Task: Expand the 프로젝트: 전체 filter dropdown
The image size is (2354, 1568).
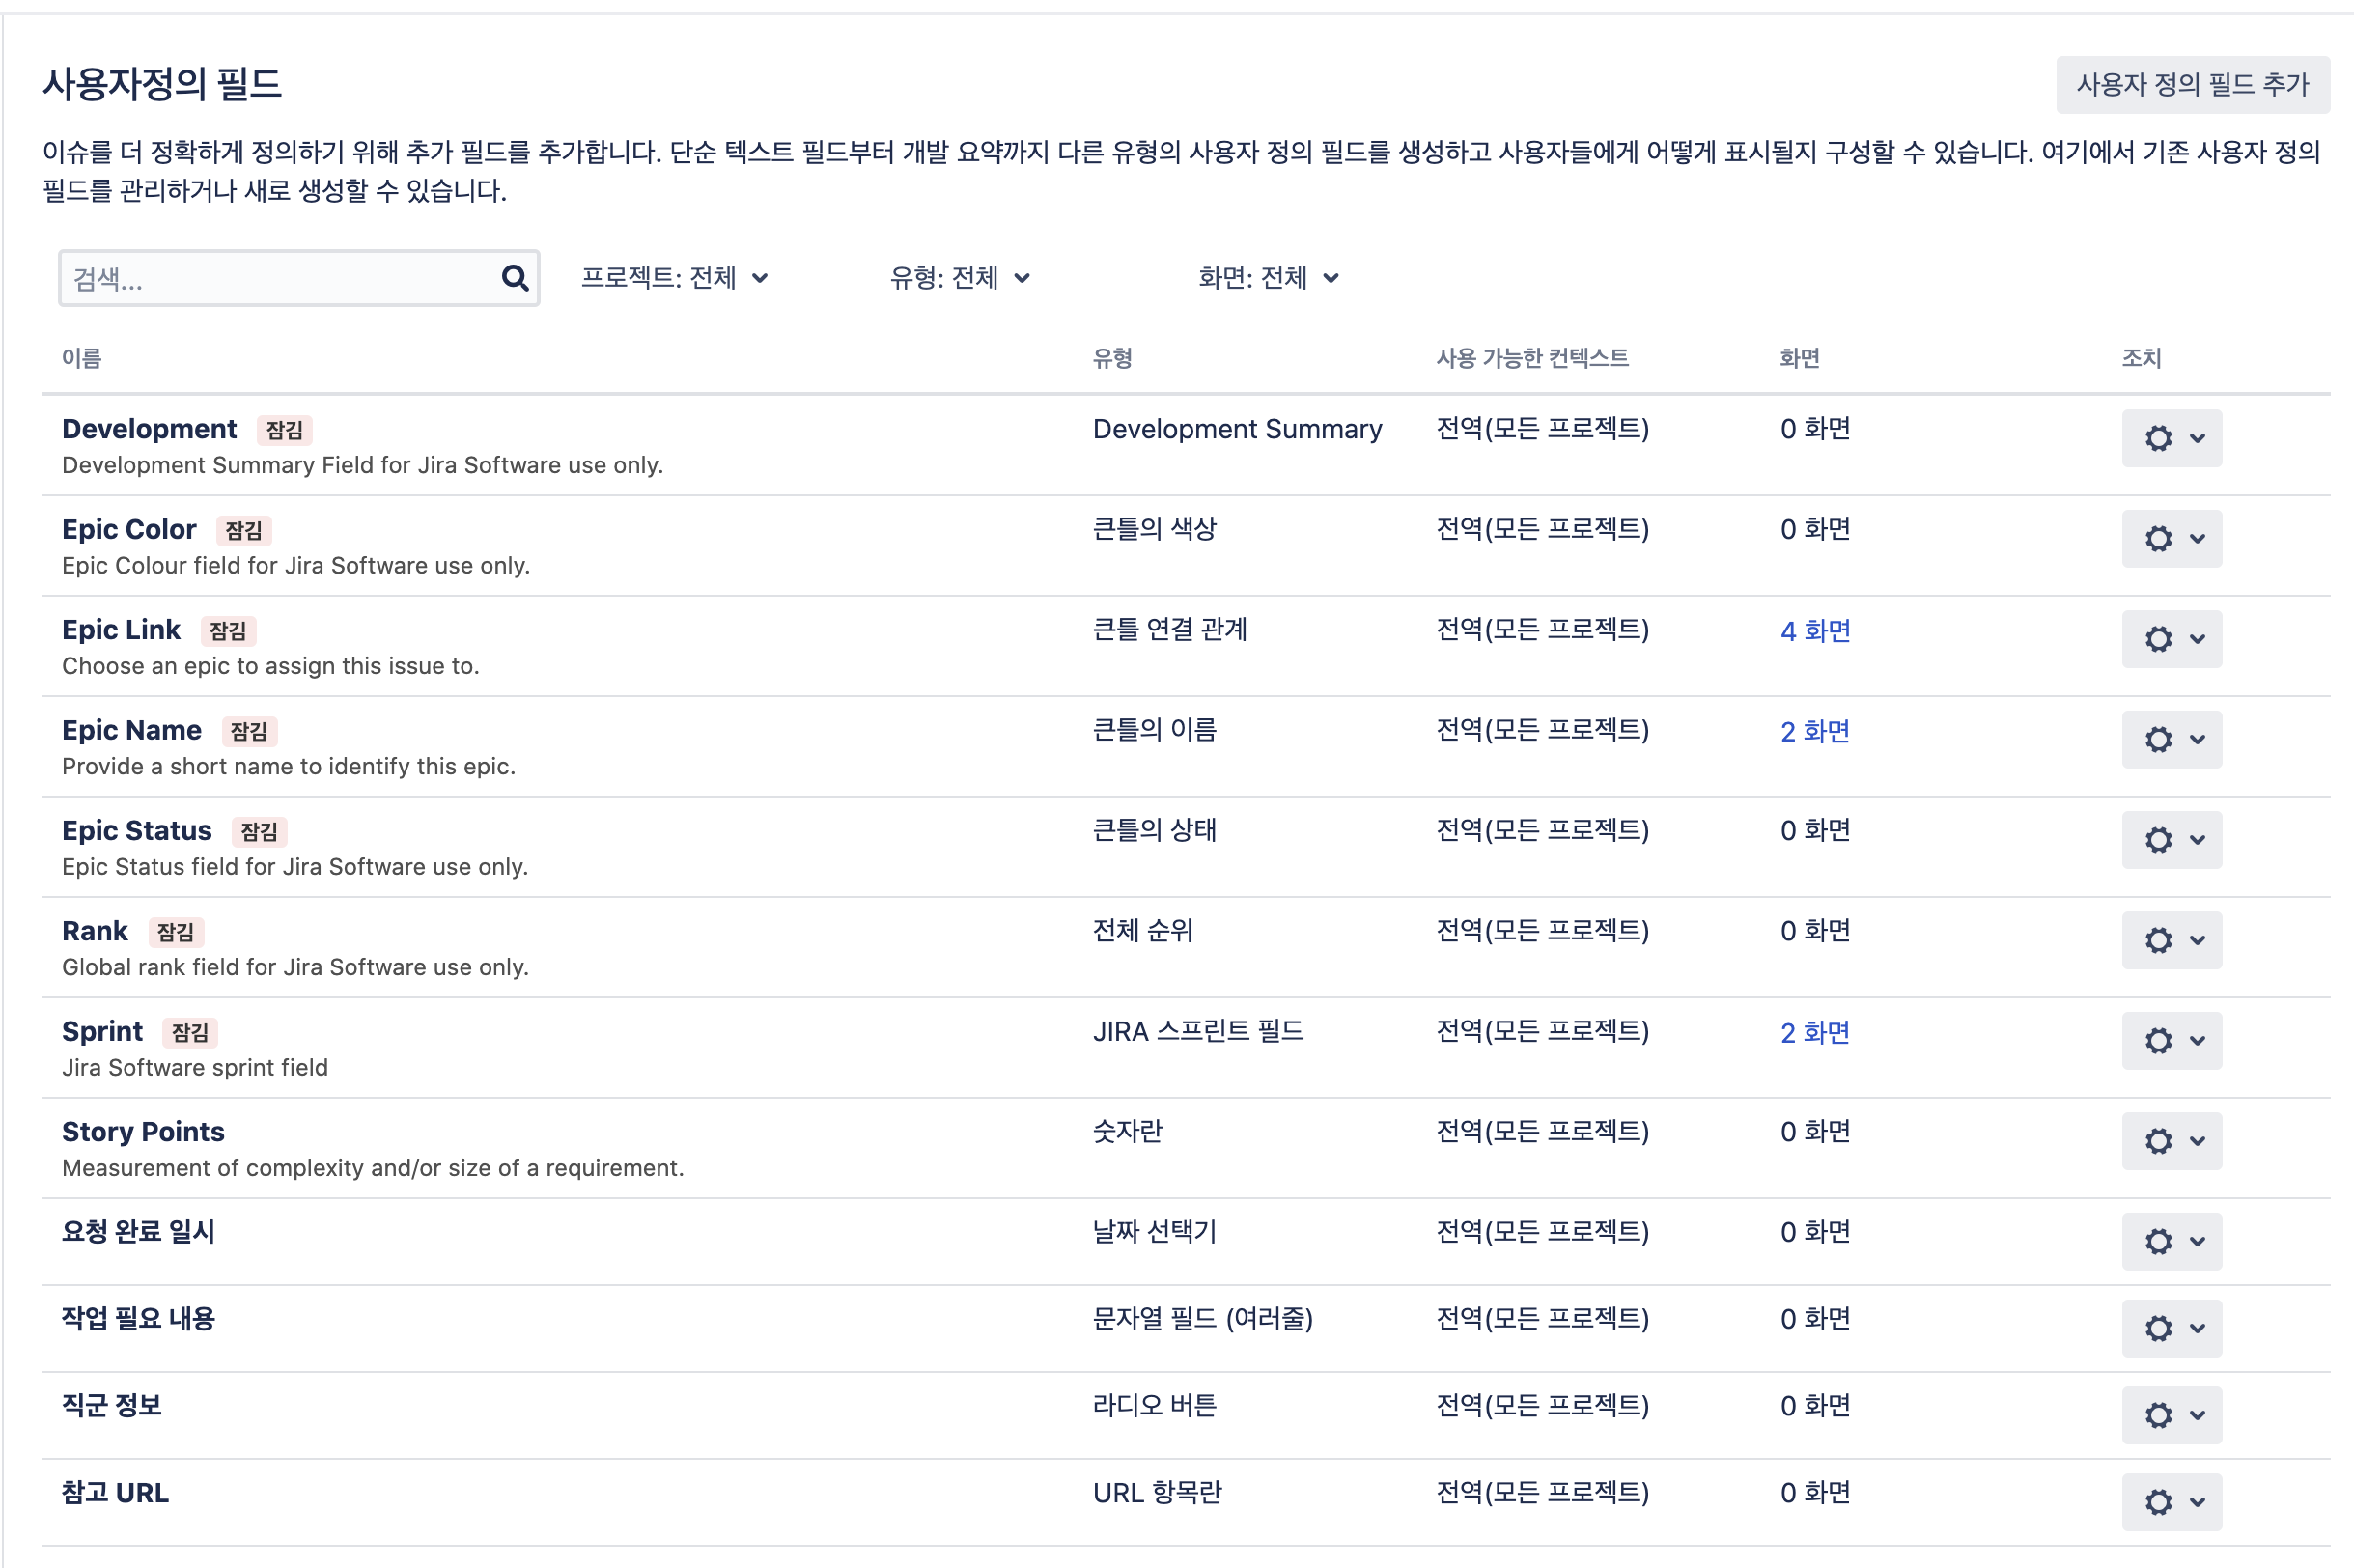Action: [x=675, y=278]
